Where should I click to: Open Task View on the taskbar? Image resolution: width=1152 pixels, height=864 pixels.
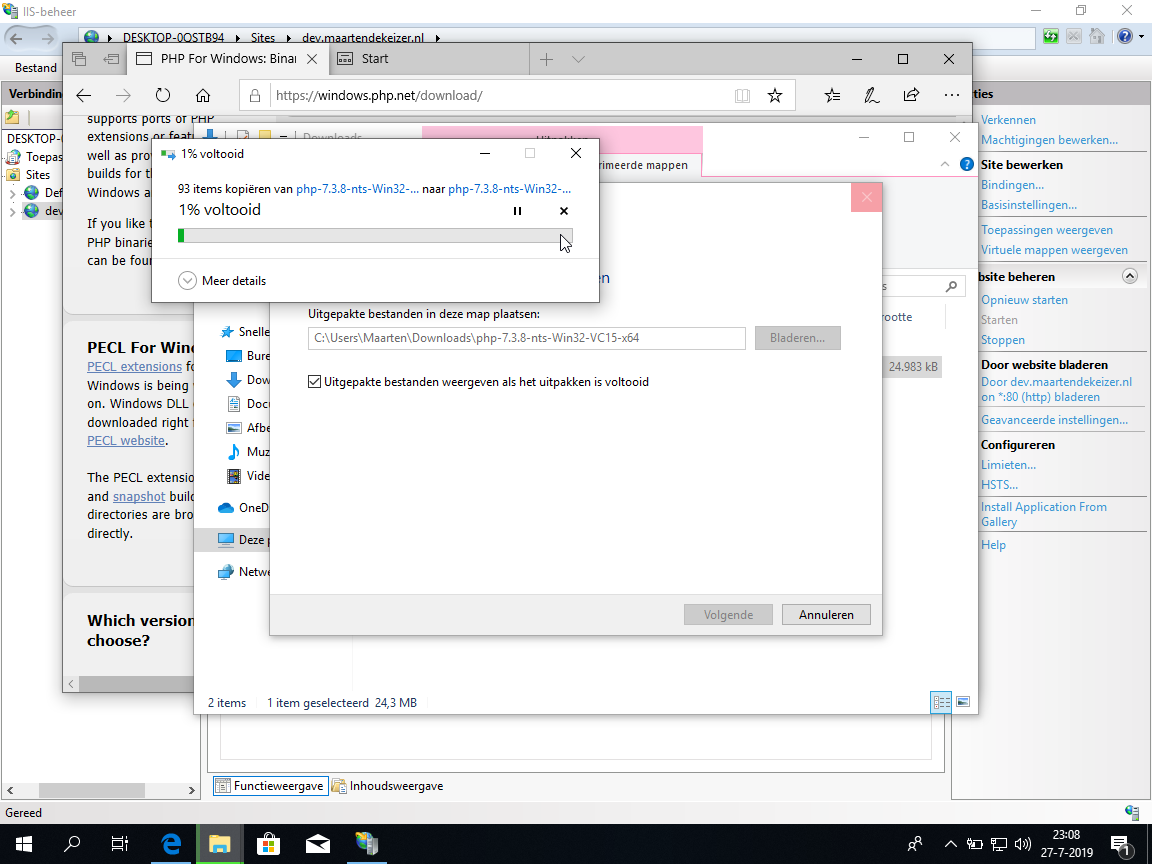120,843
